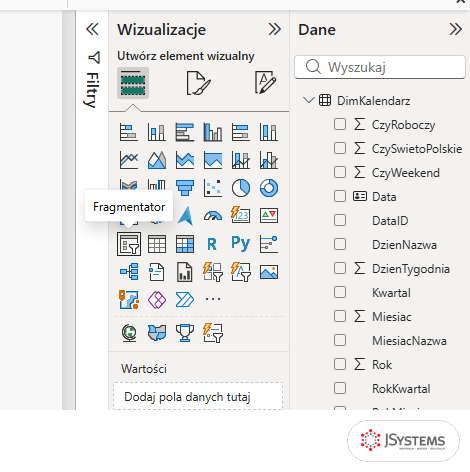
Task: Check the CzySwietoPolskie field
Action: [340, 148]
